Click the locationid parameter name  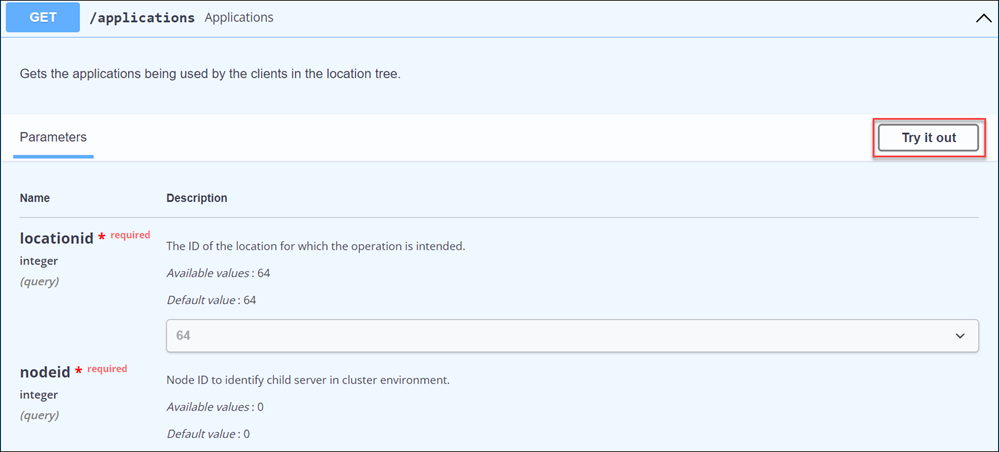click(57, 238)
